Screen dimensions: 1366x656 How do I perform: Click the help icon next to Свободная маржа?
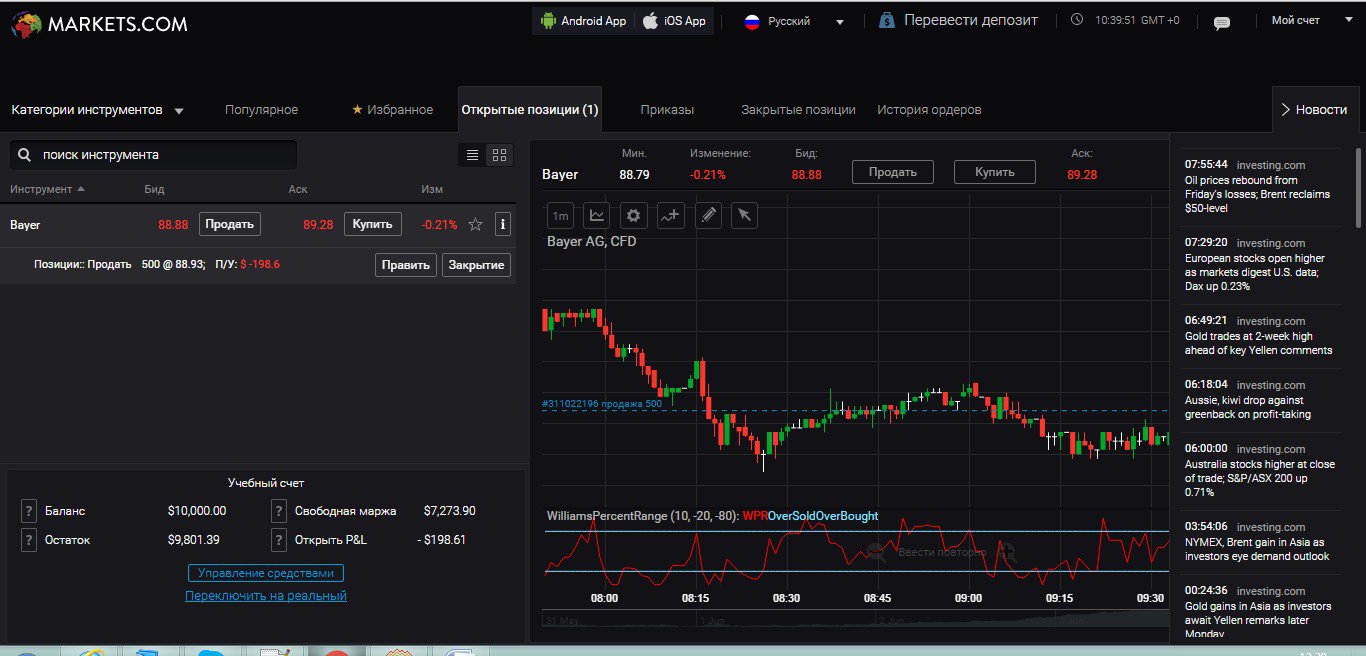tap(279, 511)
